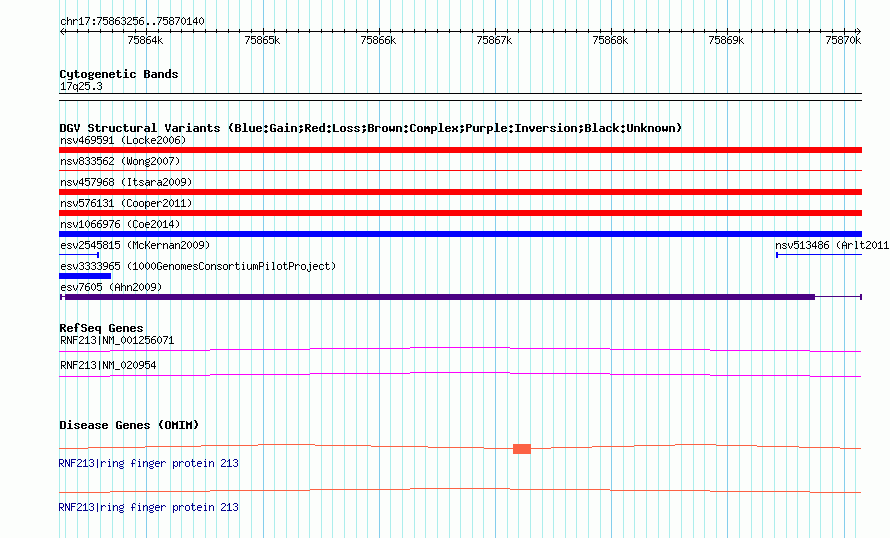
Task: Click the 75867k ruler tick label
Action: (x=494, y=40)
